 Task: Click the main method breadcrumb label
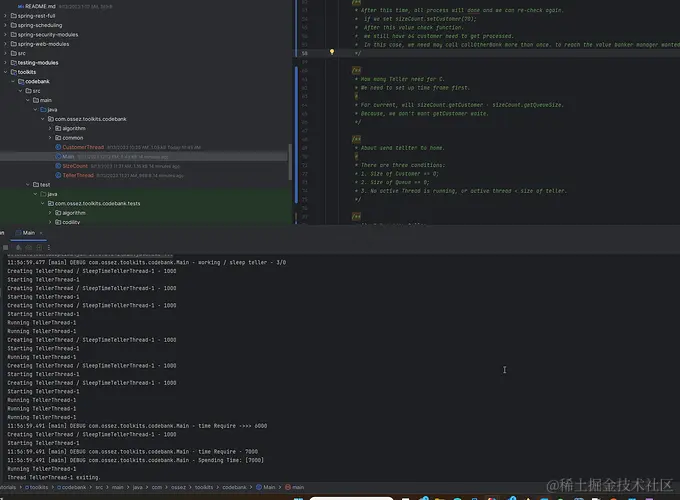pyautogui.click(x=298, y=487)
